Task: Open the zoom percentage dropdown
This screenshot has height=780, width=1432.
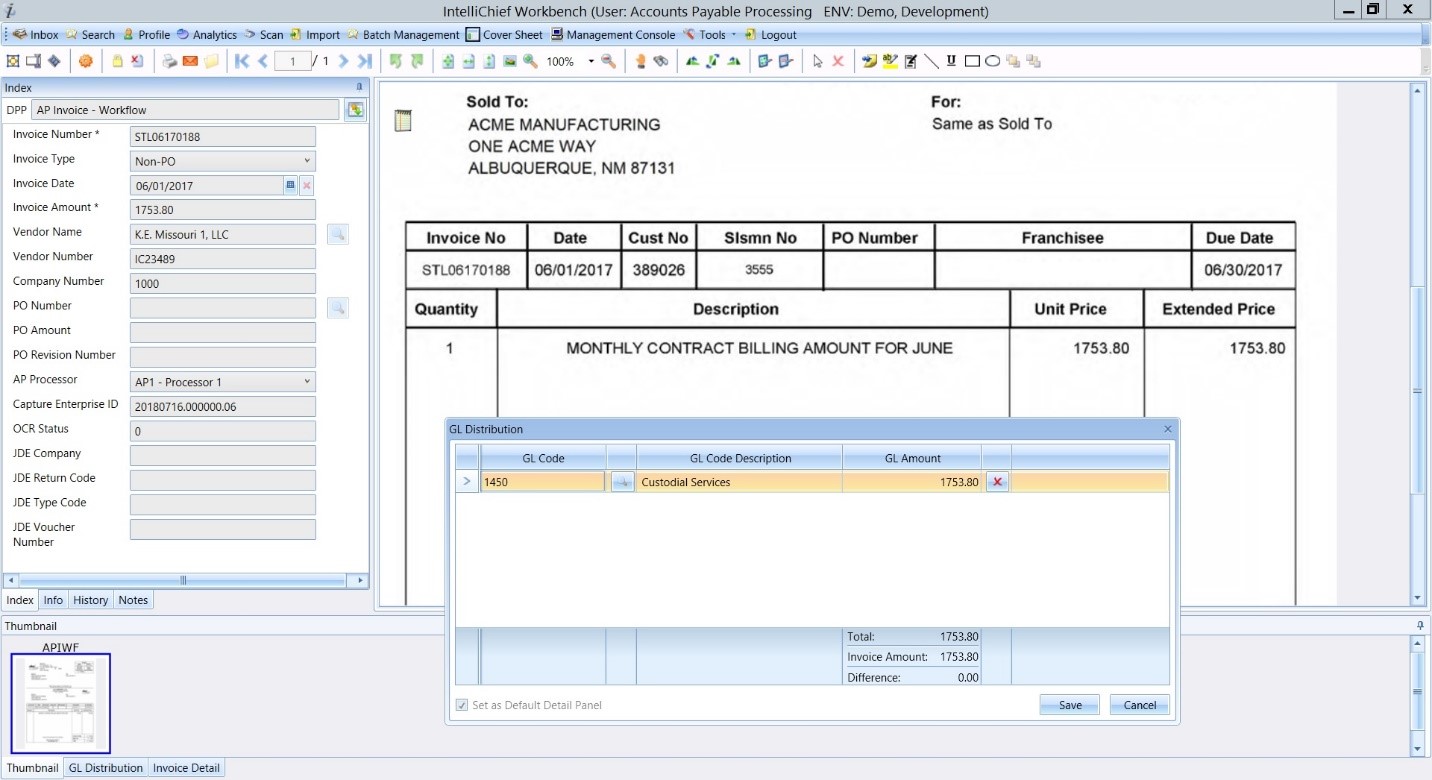Action: (x=590, y=61)
